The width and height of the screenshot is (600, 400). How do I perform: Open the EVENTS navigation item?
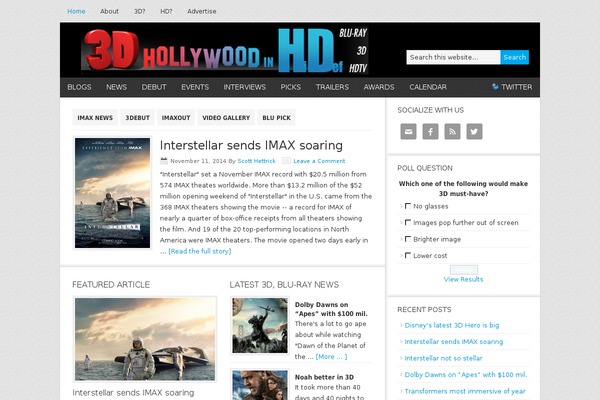[x=195, y=87]
